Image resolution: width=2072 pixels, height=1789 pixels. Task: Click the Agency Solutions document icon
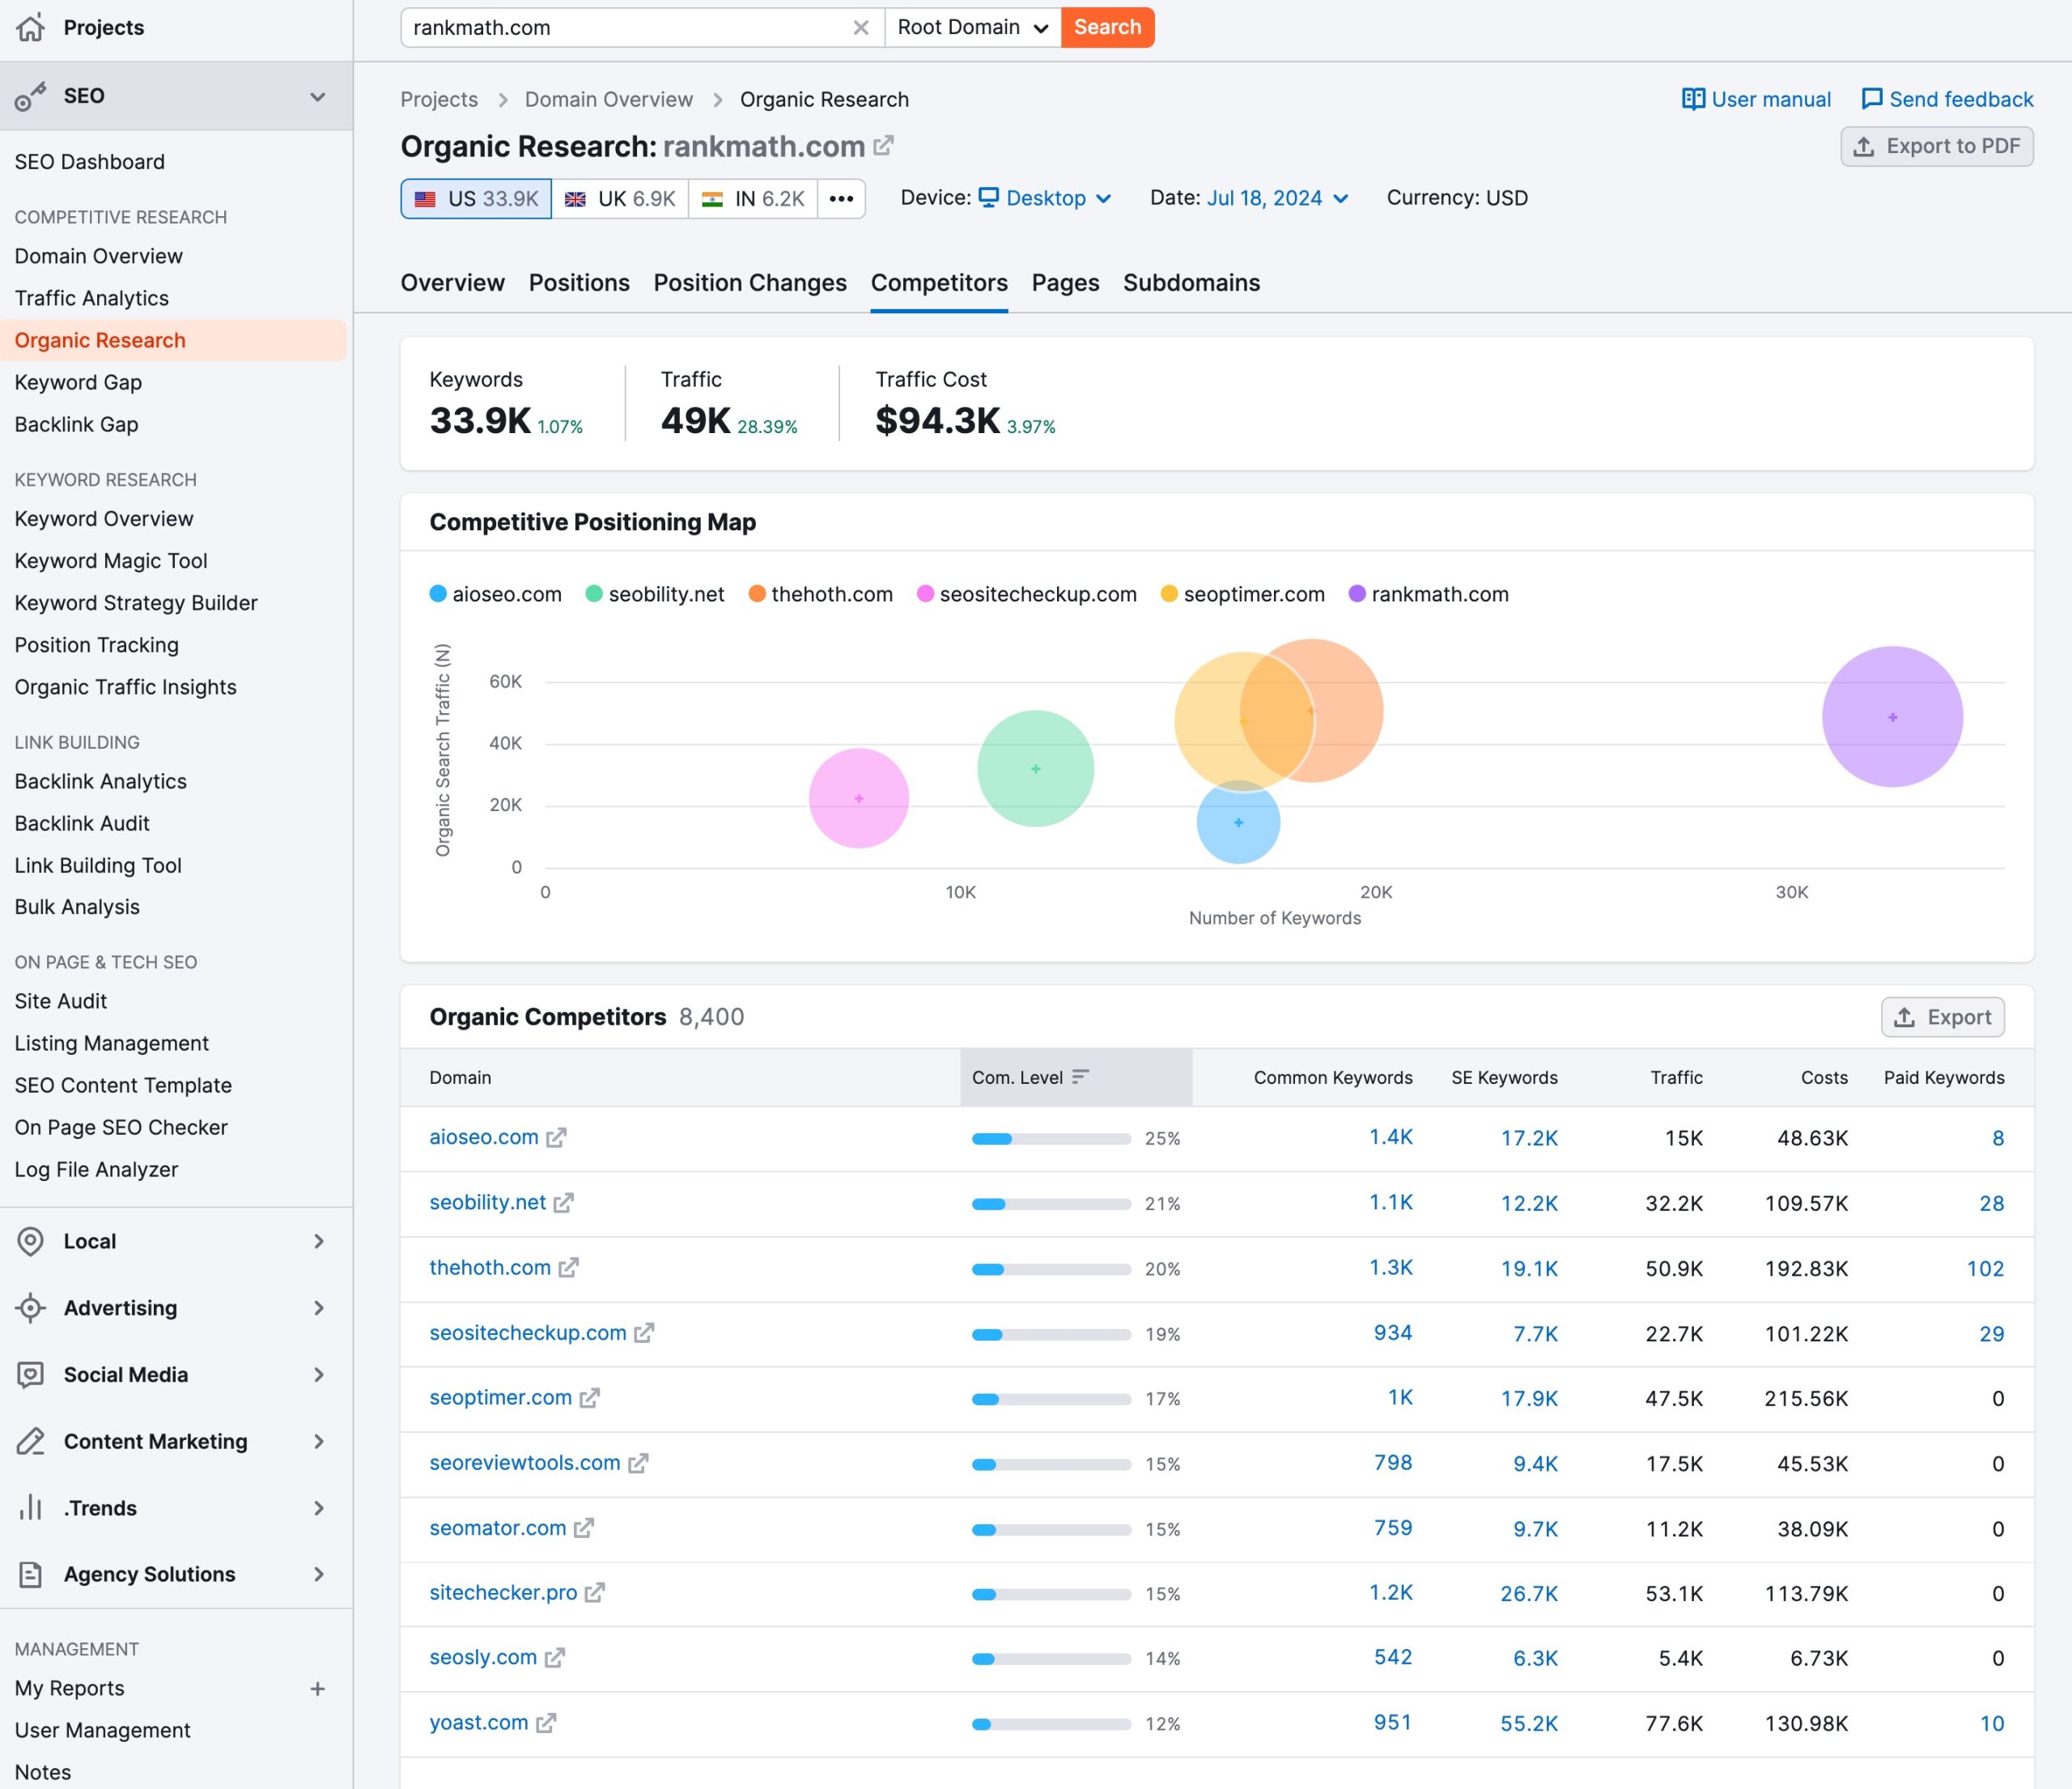(x=31, y=1574)
